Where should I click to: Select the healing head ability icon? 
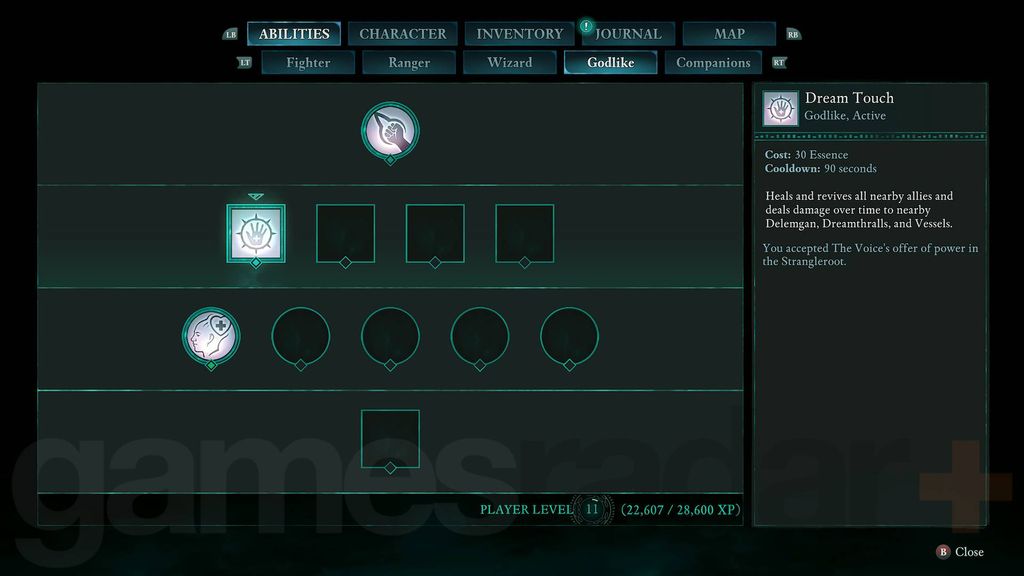pyautogui.click(x=210, y=337)
